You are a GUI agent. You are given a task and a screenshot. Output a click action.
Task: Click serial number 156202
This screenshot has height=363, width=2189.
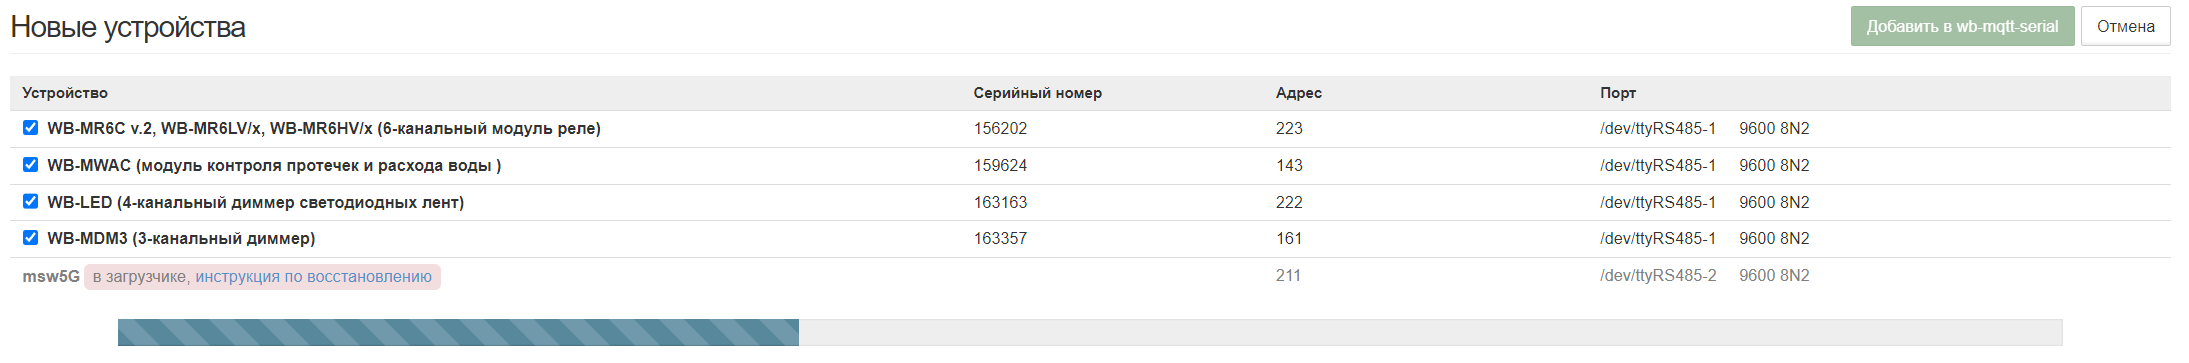[x=1000, y=128]
